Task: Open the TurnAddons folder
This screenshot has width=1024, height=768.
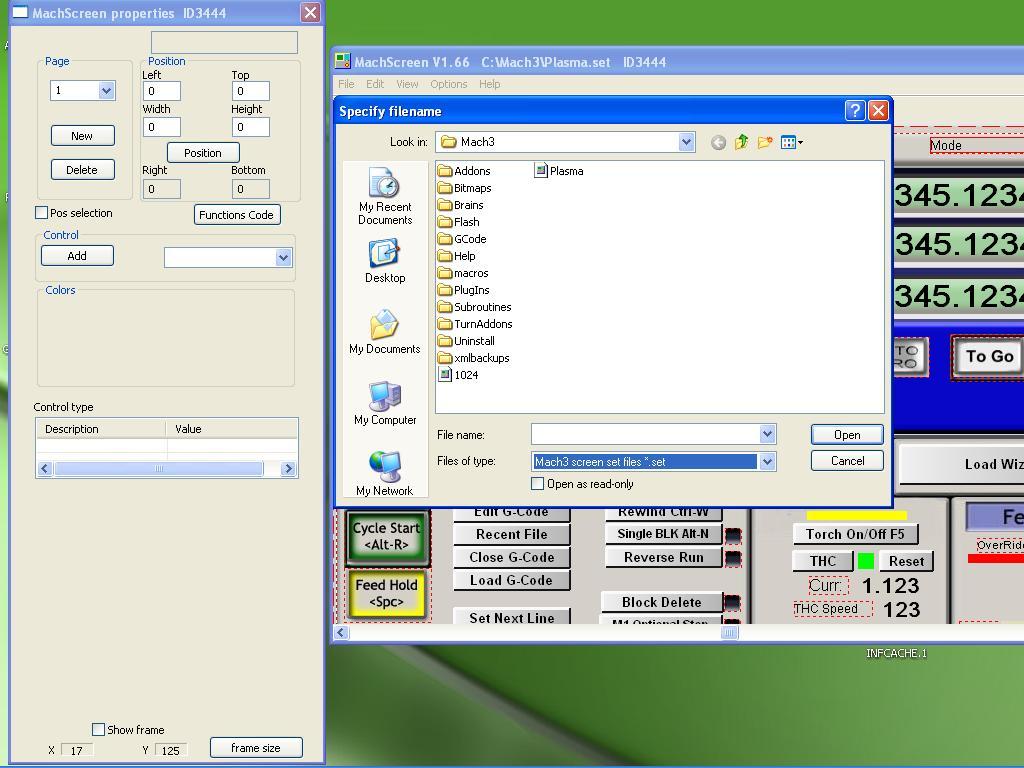Action: pyautogui.click(x=476, y=324)
